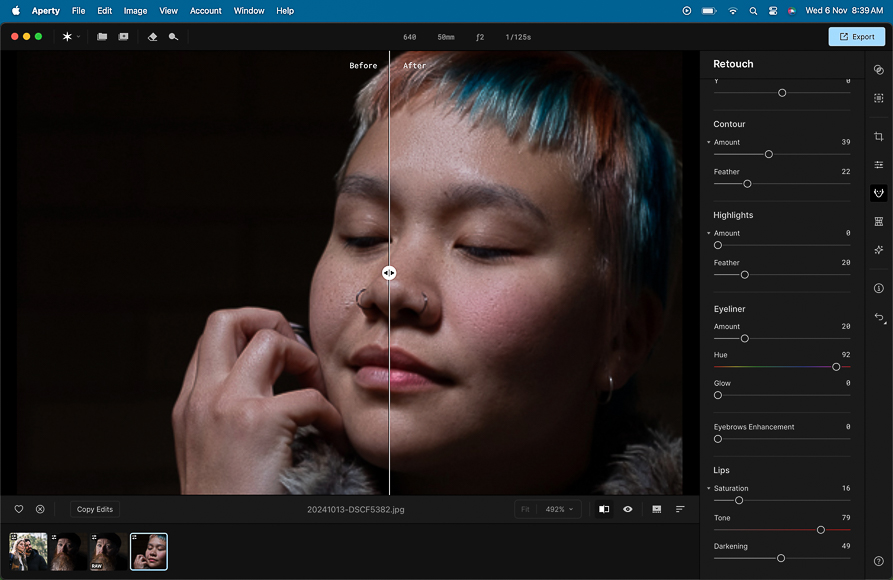Open the Edit menu

(104, 11)
